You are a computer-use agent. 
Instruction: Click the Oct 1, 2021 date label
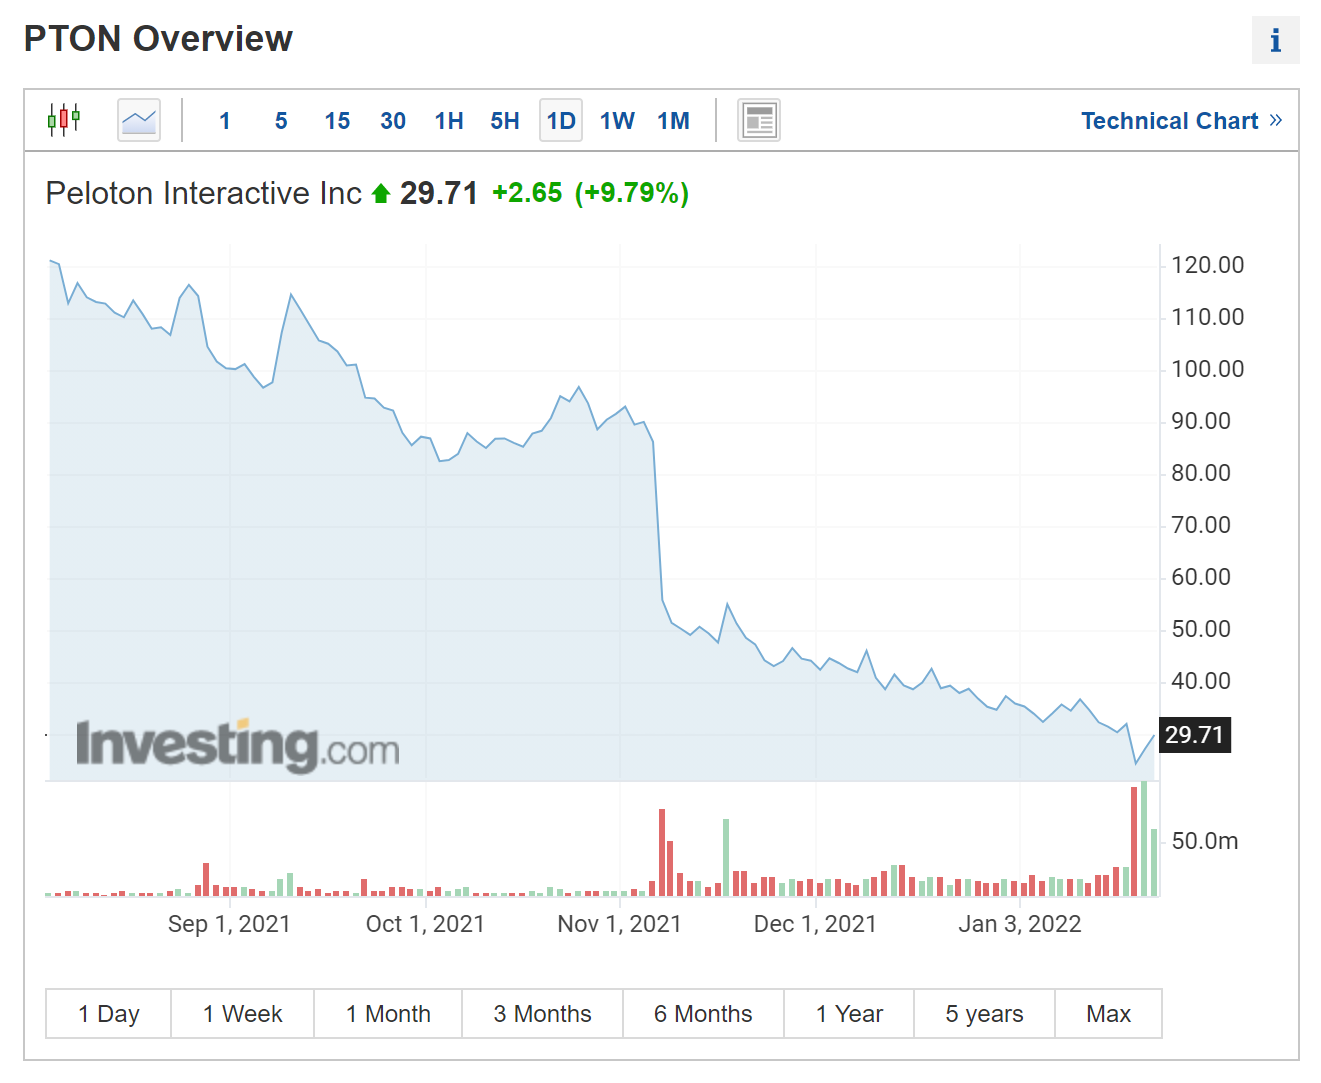[425, 924]
